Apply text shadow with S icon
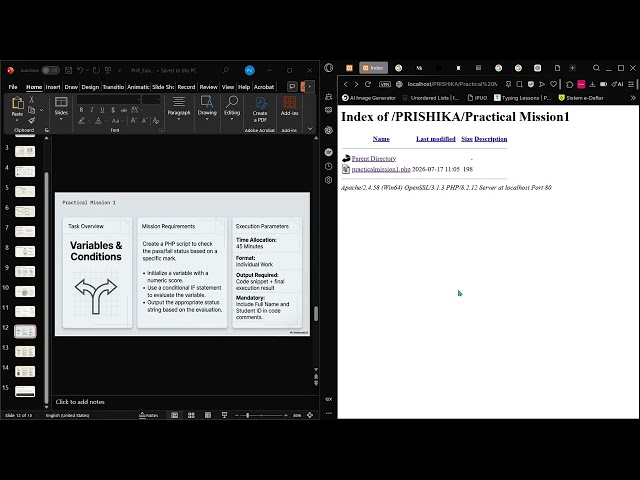Image resolution: width=640 pixels, height=480 pixels. tap(113, 110)
